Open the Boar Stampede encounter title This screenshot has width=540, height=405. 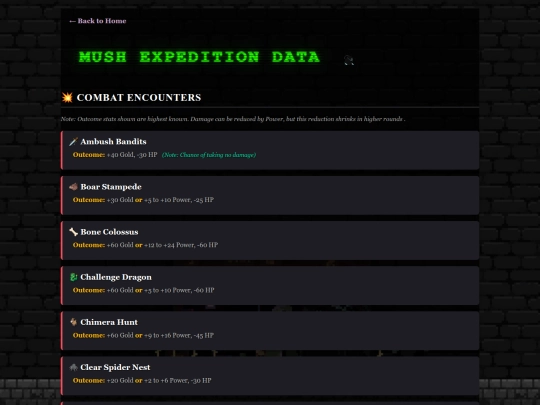[111, 187]
